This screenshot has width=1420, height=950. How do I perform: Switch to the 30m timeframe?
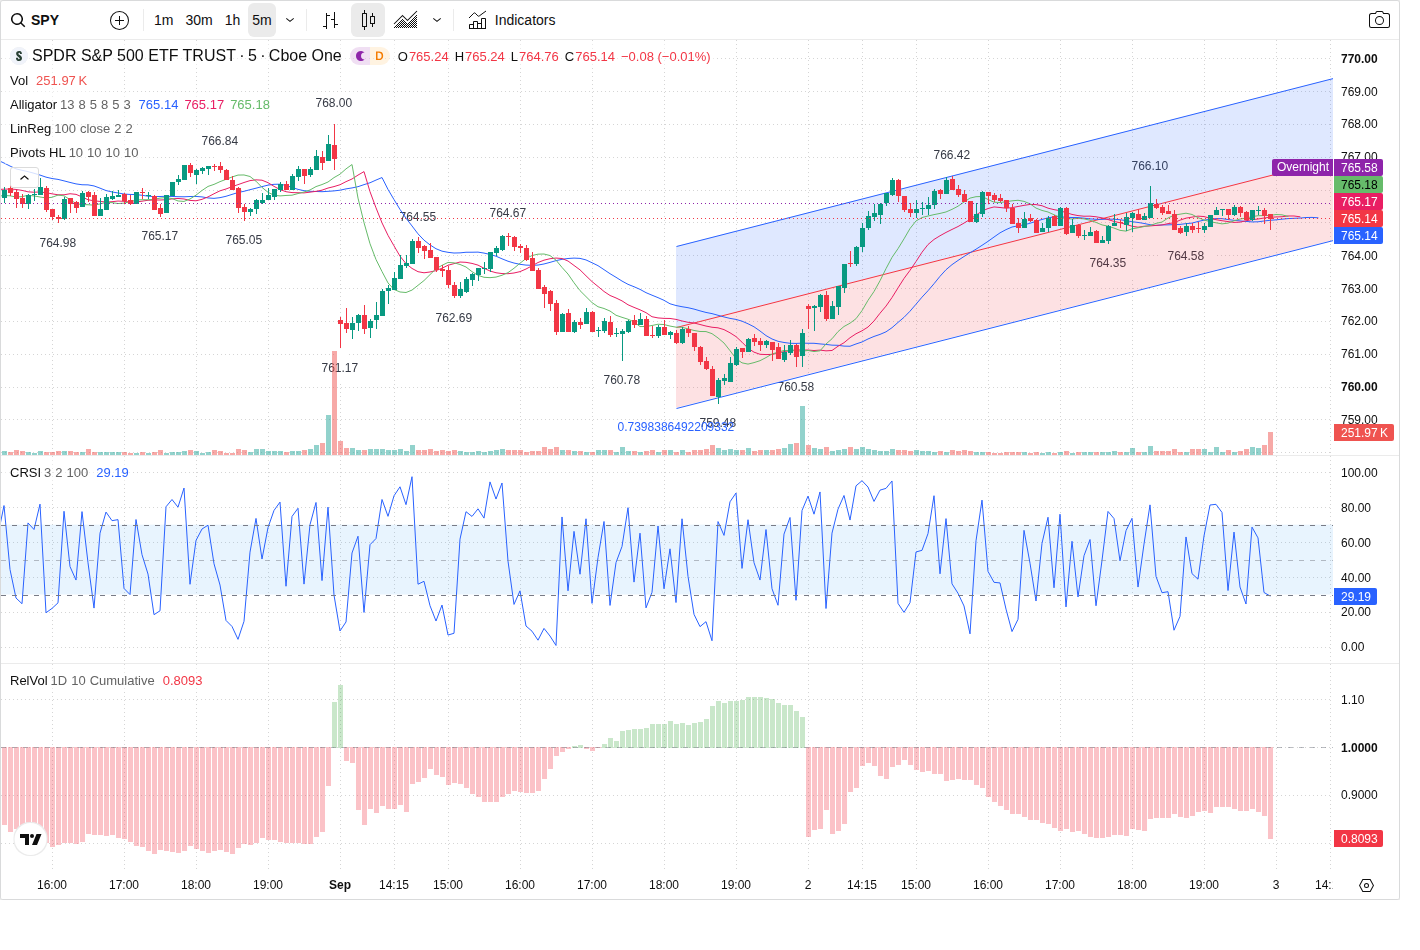click(x=199, y=20)
